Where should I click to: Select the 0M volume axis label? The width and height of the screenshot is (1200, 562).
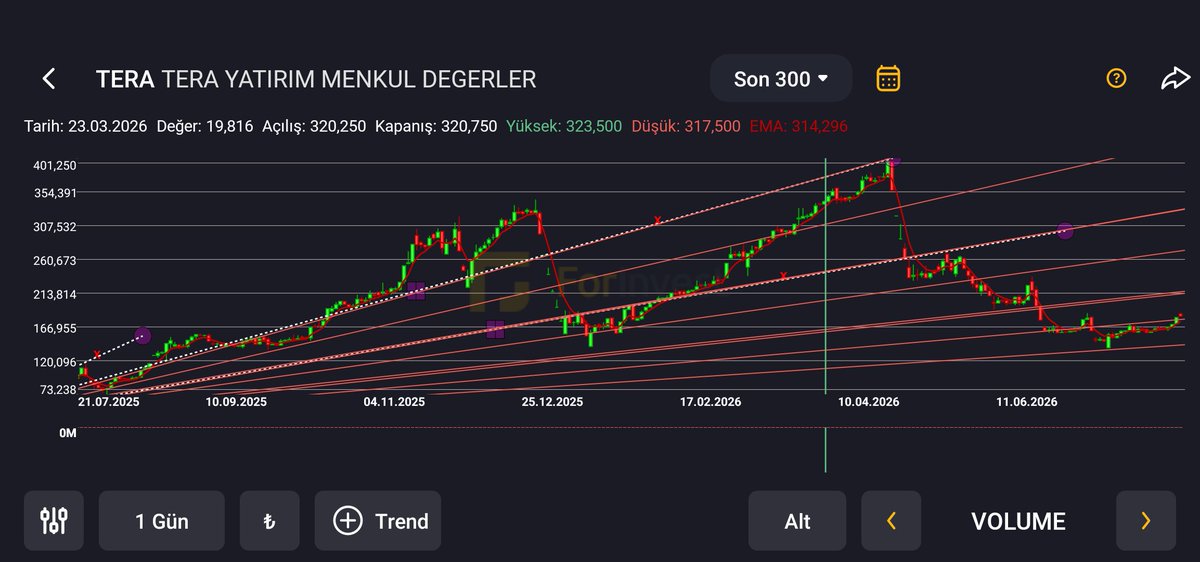pos(68,433)
